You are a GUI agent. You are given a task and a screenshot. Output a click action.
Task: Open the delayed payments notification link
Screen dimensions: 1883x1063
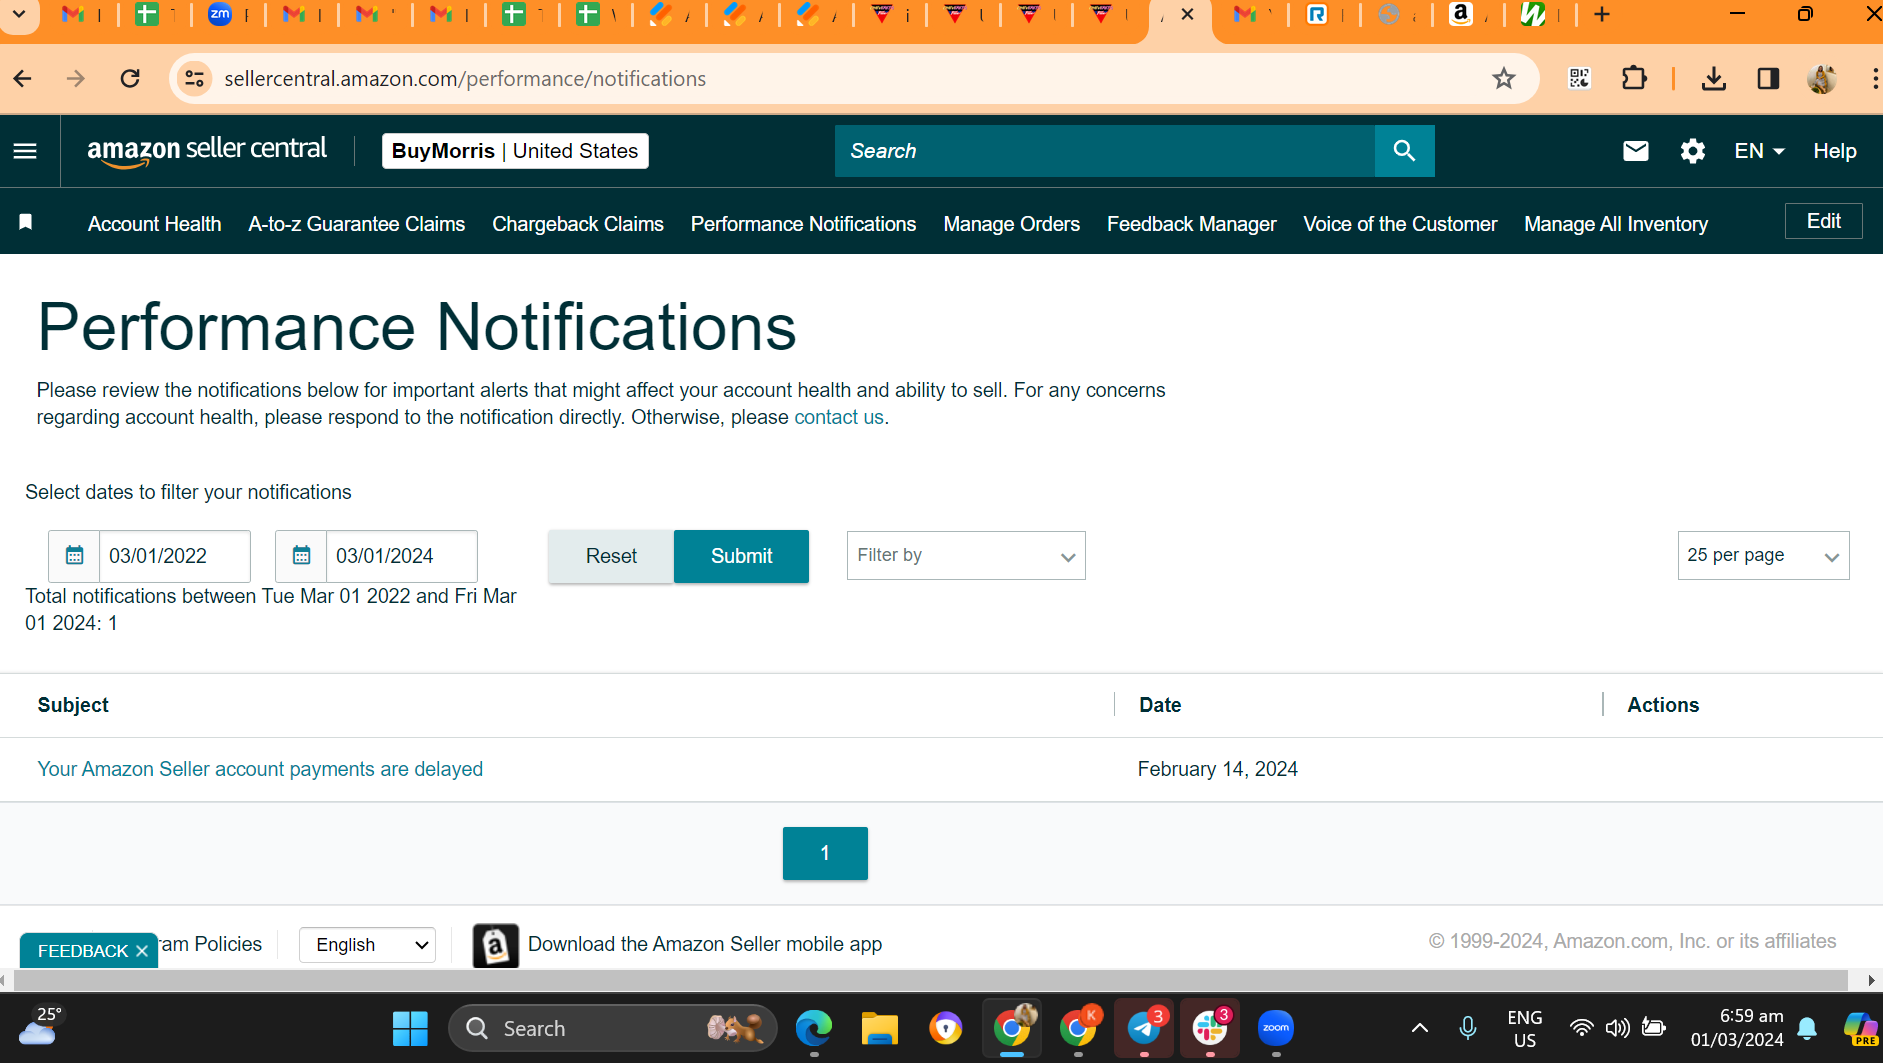(x=260, y=769)
